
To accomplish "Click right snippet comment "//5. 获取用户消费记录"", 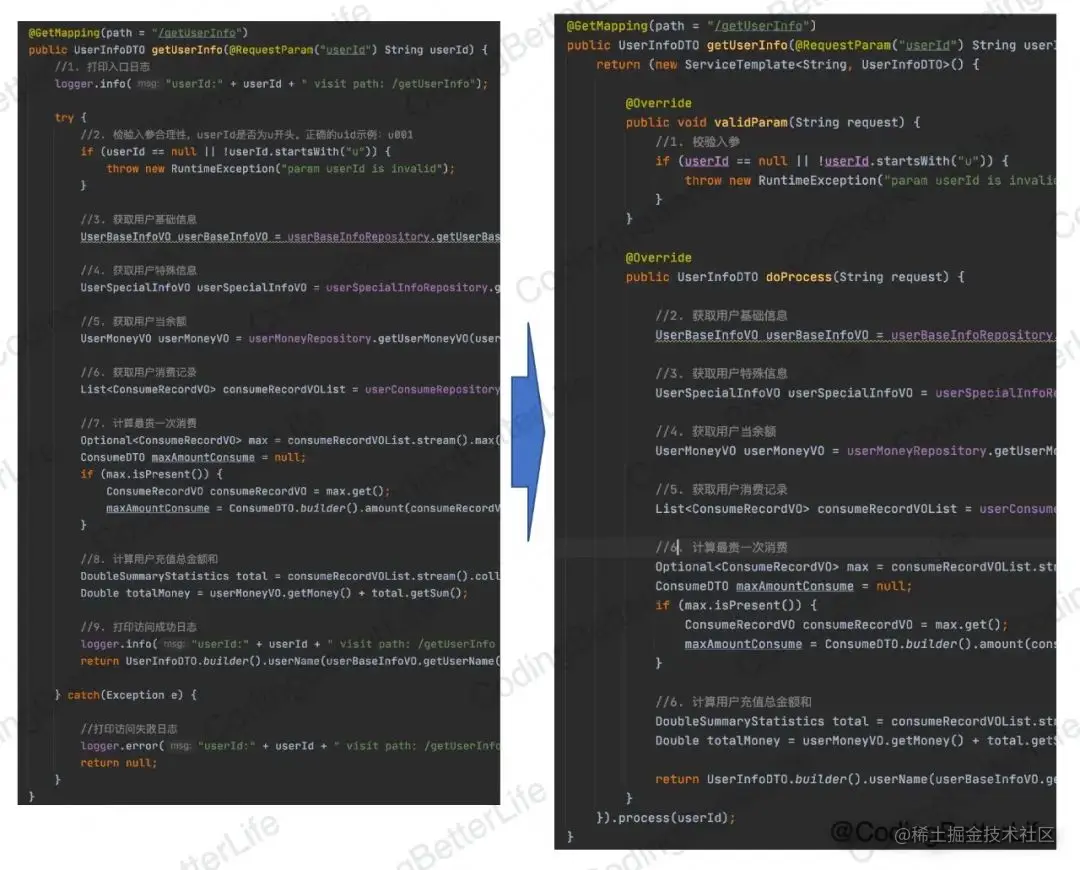I will [x=721, y=489].
